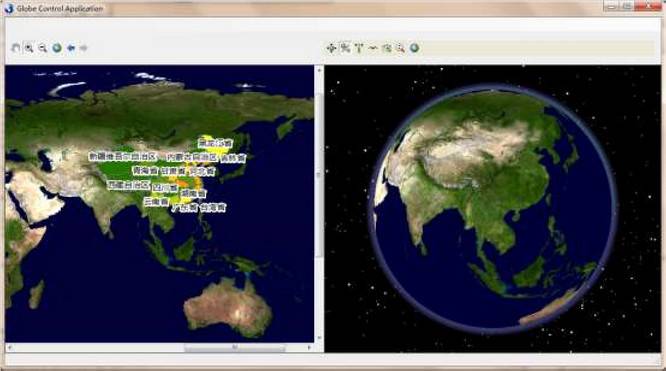Screen dimensions: 666x371
Task: Select the globe Navigate tool
Action: coord(331,48)
